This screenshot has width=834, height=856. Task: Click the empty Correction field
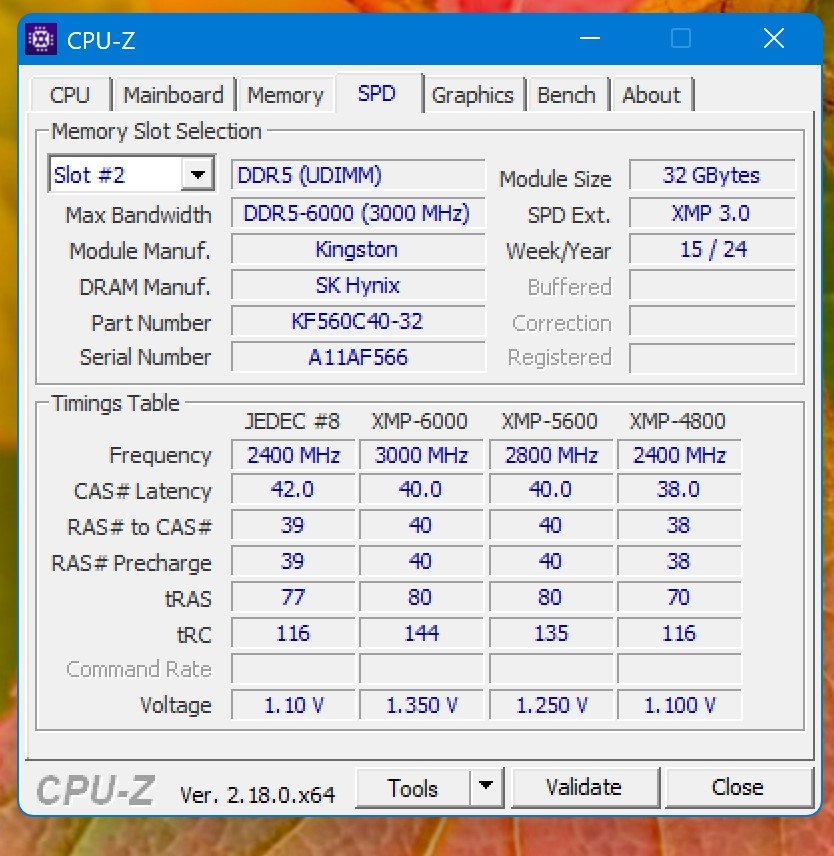[712, 322]
